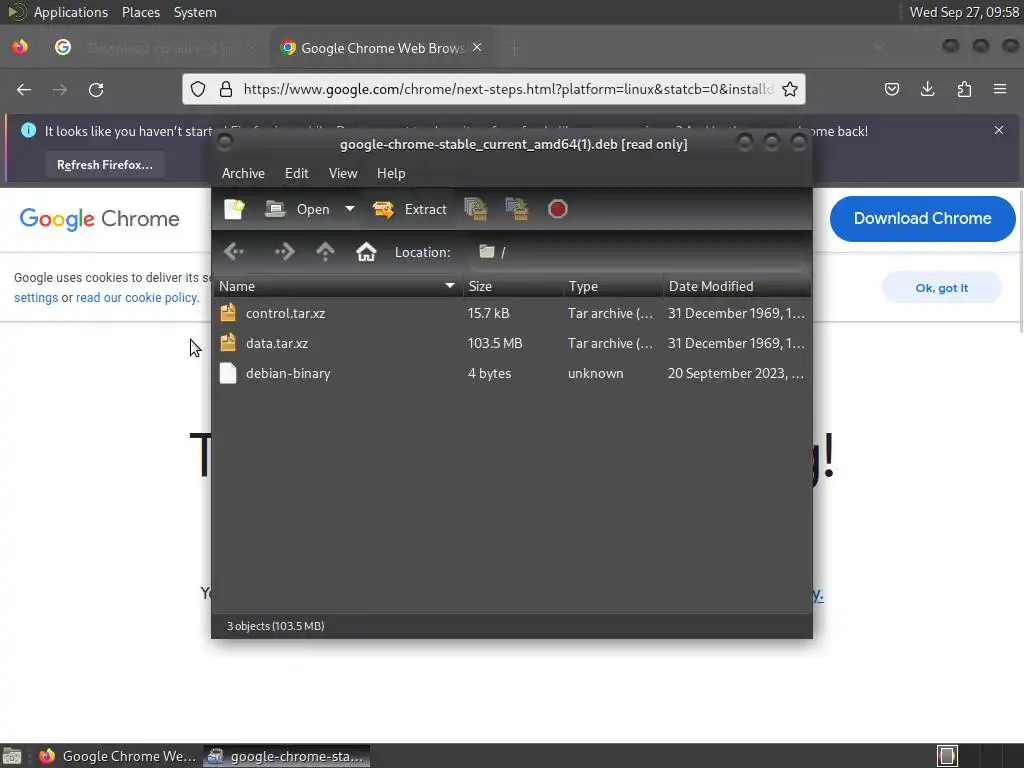Create a new archive with toolbar icon
Screen dimensions: 1024x768
coord(234,209)
